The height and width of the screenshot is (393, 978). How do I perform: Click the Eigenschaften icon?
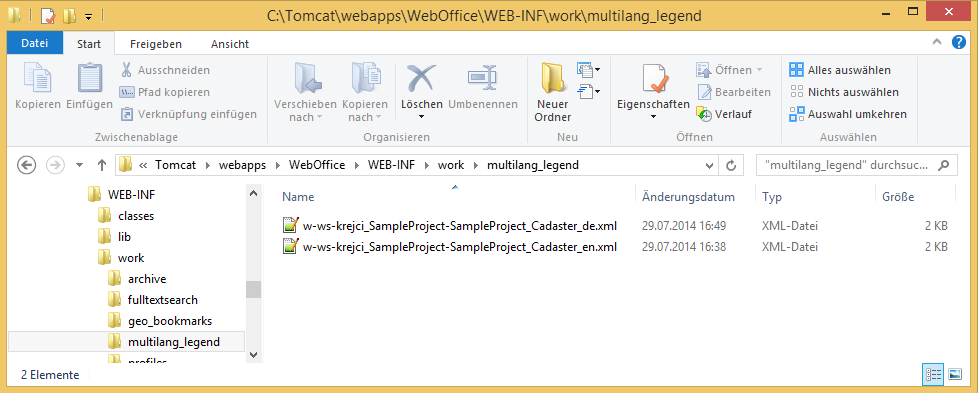click(654, 78)
